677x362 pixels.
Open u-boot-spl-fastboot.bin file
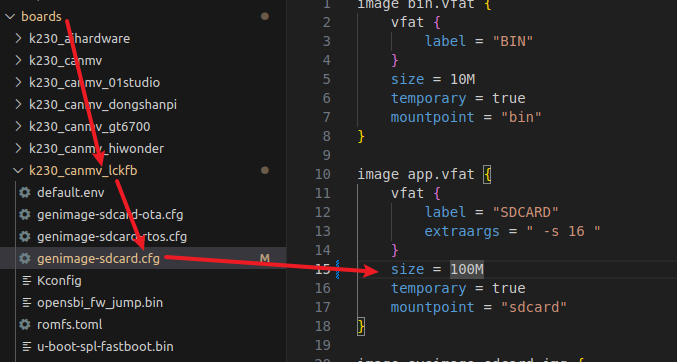tap(105, 347)
